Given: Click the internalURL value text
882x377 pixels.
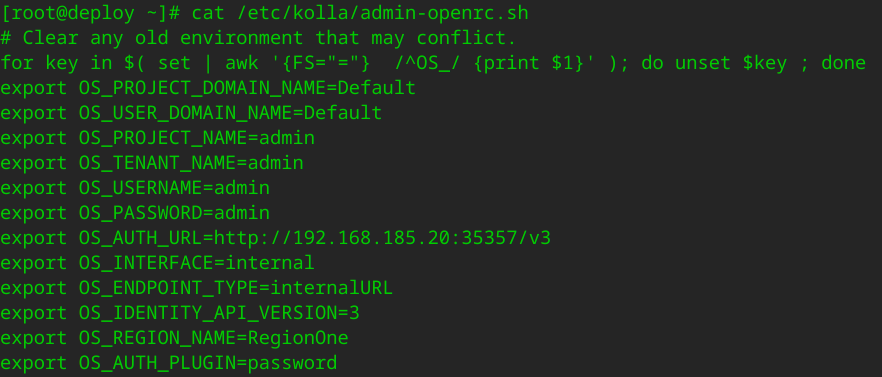Looking at the screenshot, I should pos(332,288).
